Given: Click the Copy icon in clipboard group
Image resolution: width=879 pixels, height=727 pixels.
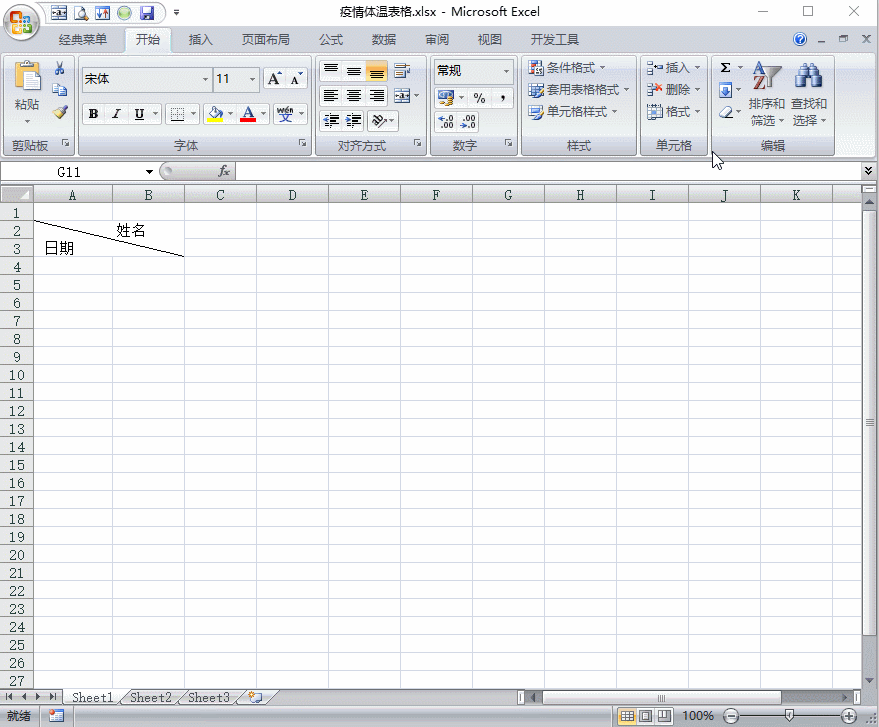Looking at the screenshot, I should (x=59, y=90).
